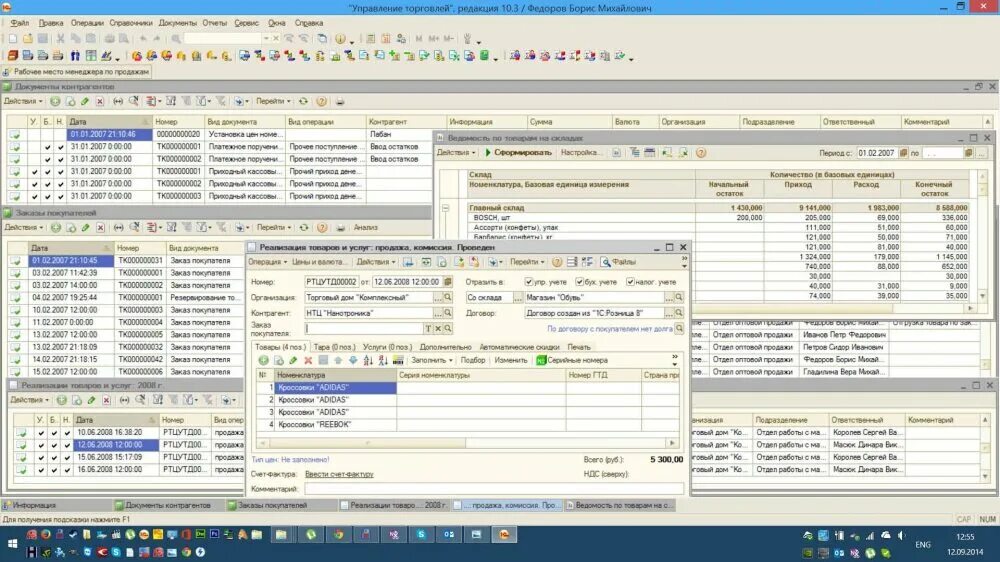Screen dimensions: 1000x562
Task: Sort ascending icon in the goods table toolbar
Action: [368, 360]
